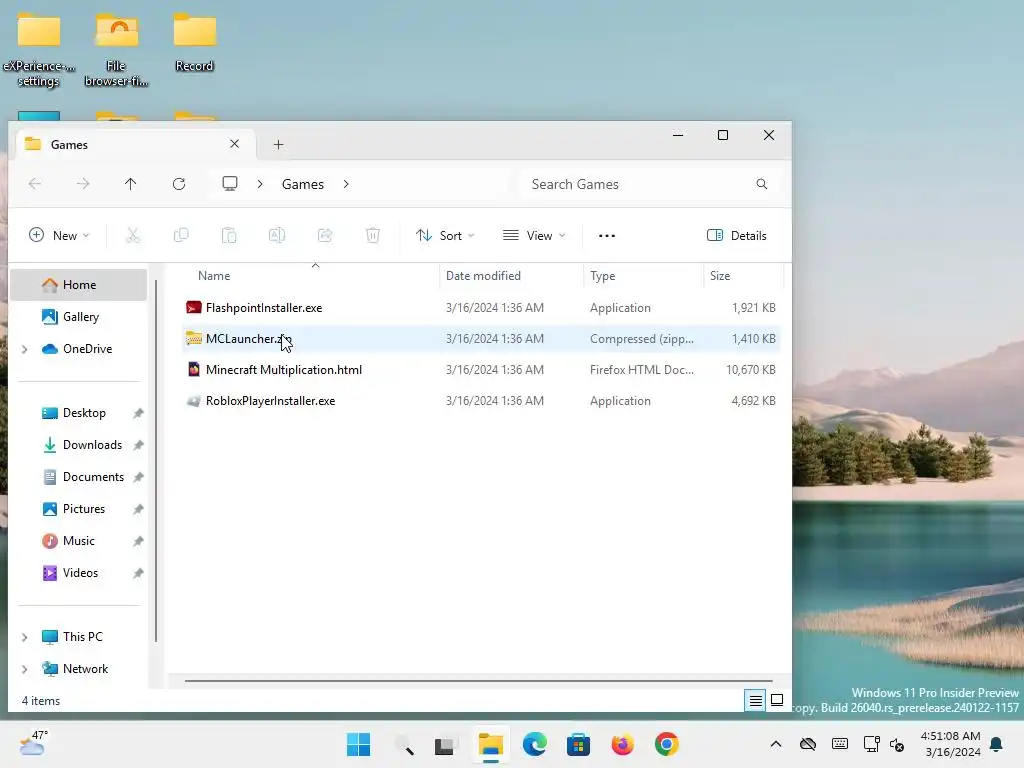
Task: Open the Sort dropdown
Action: tap(445, 236)
